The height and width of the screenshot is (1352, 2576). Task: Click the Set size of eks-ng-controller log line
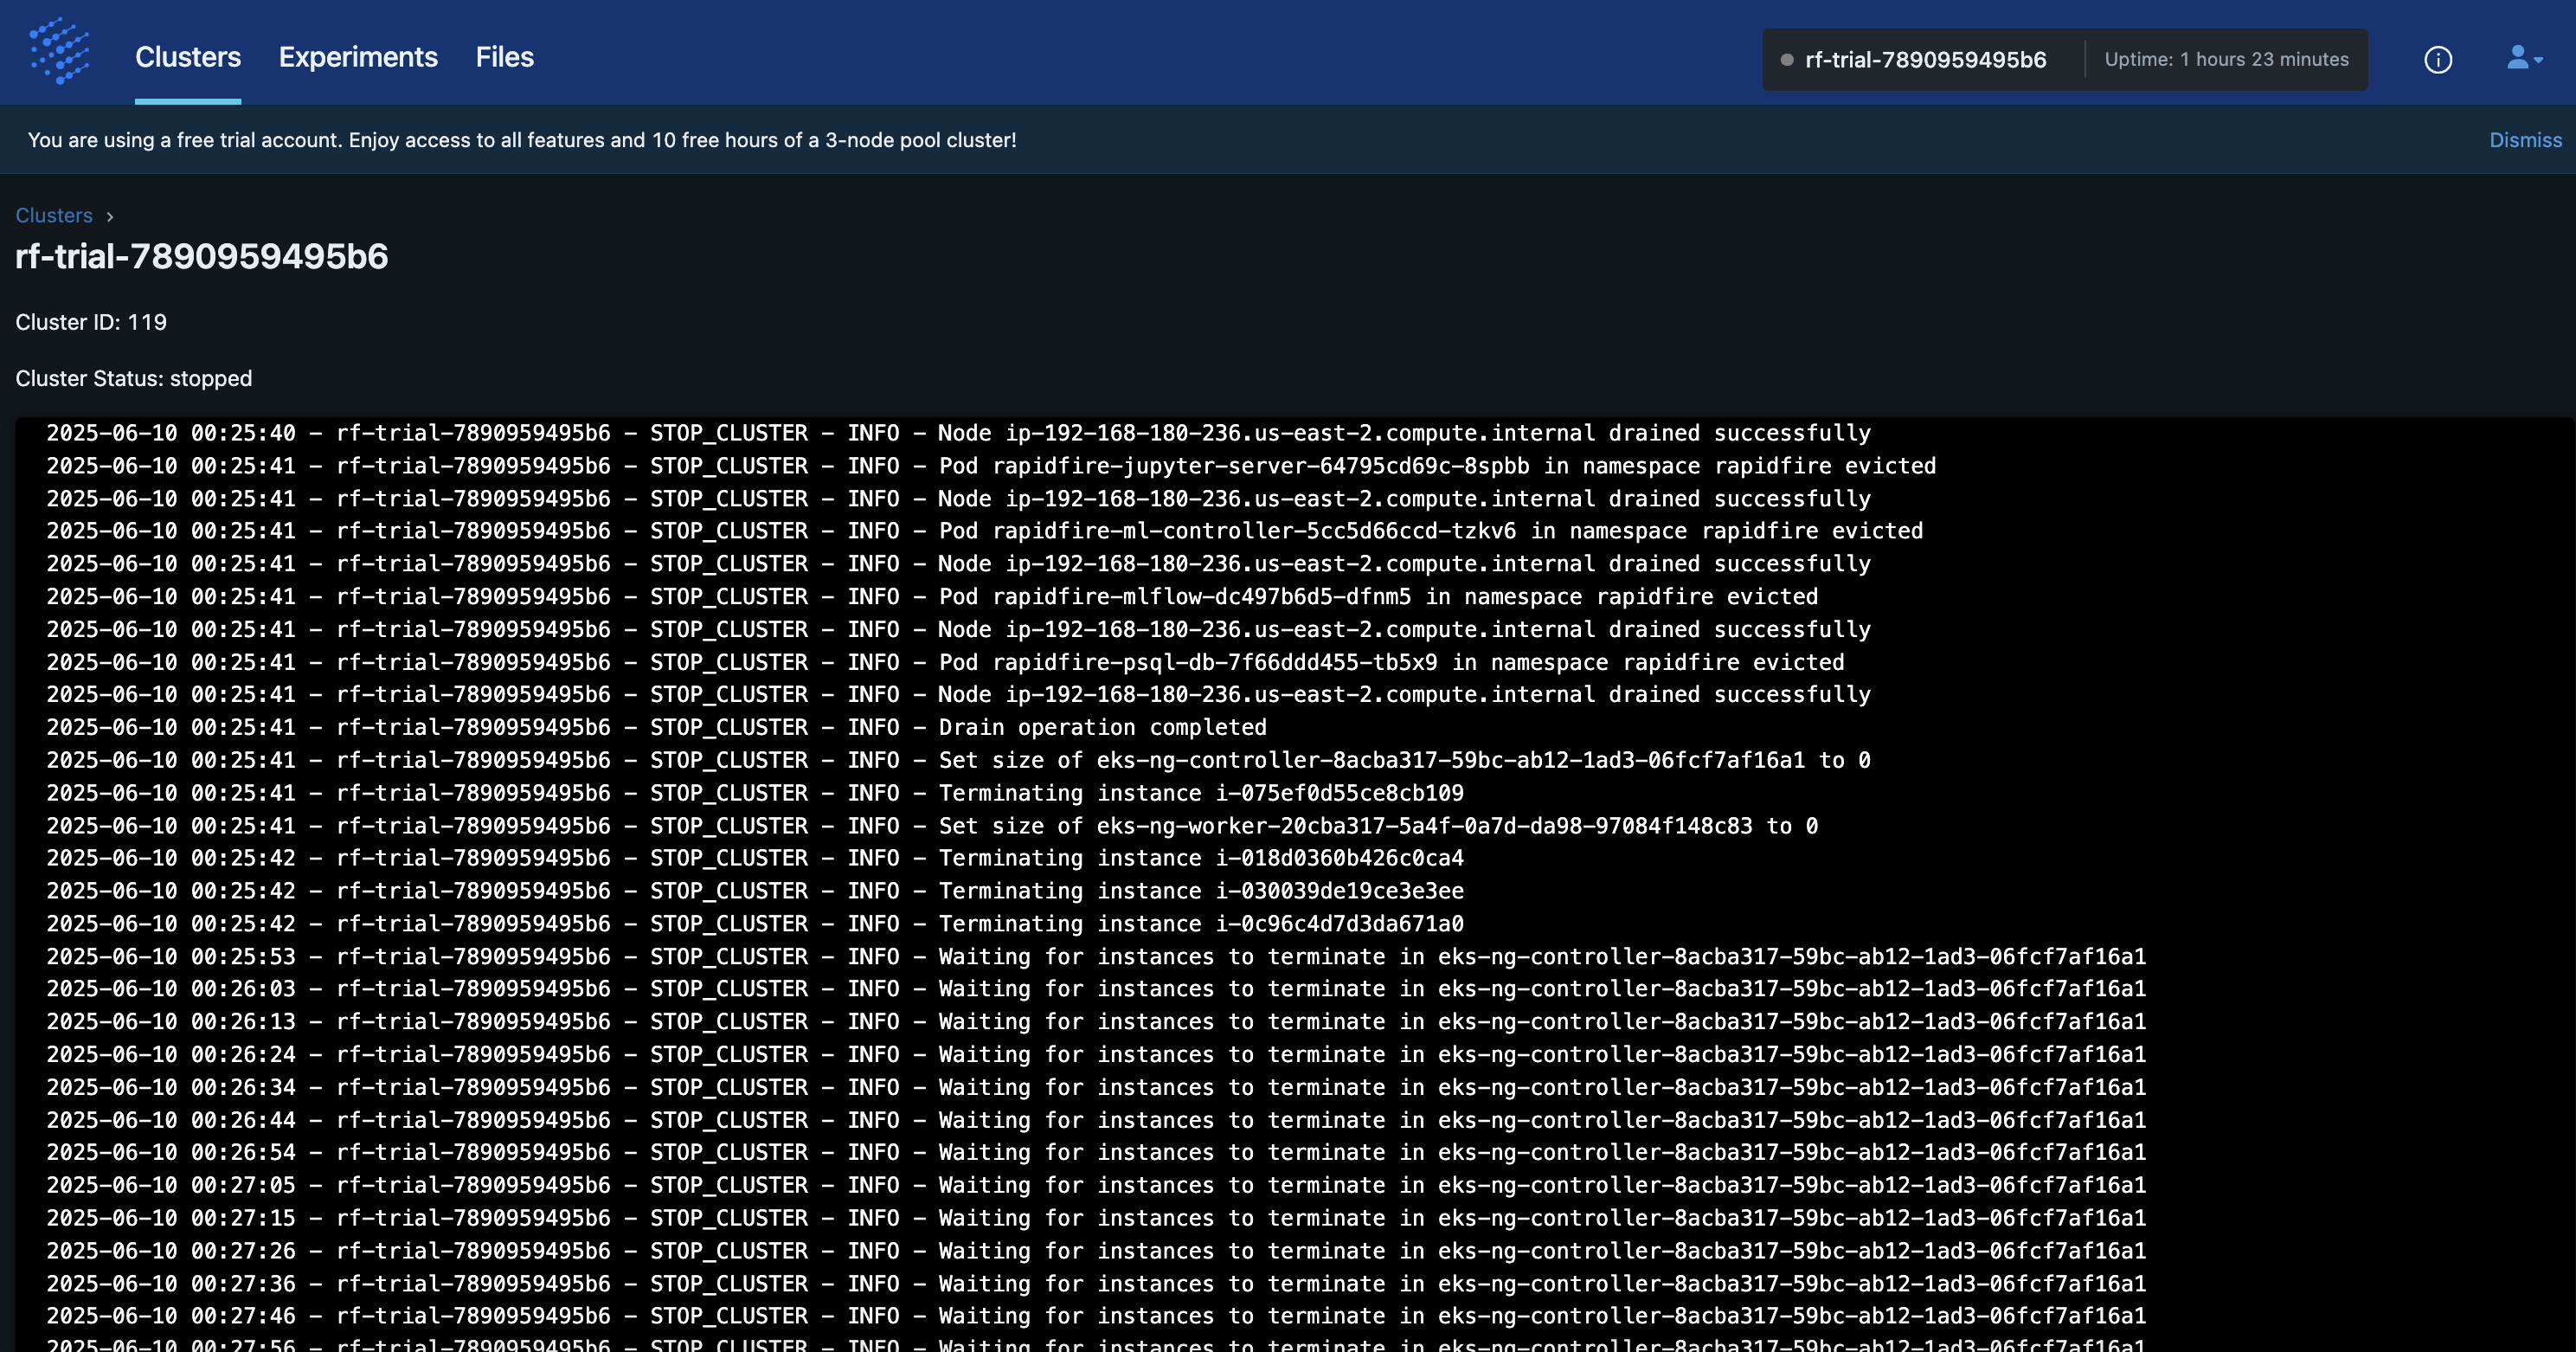pyautogui.click(x=958, y=760)
